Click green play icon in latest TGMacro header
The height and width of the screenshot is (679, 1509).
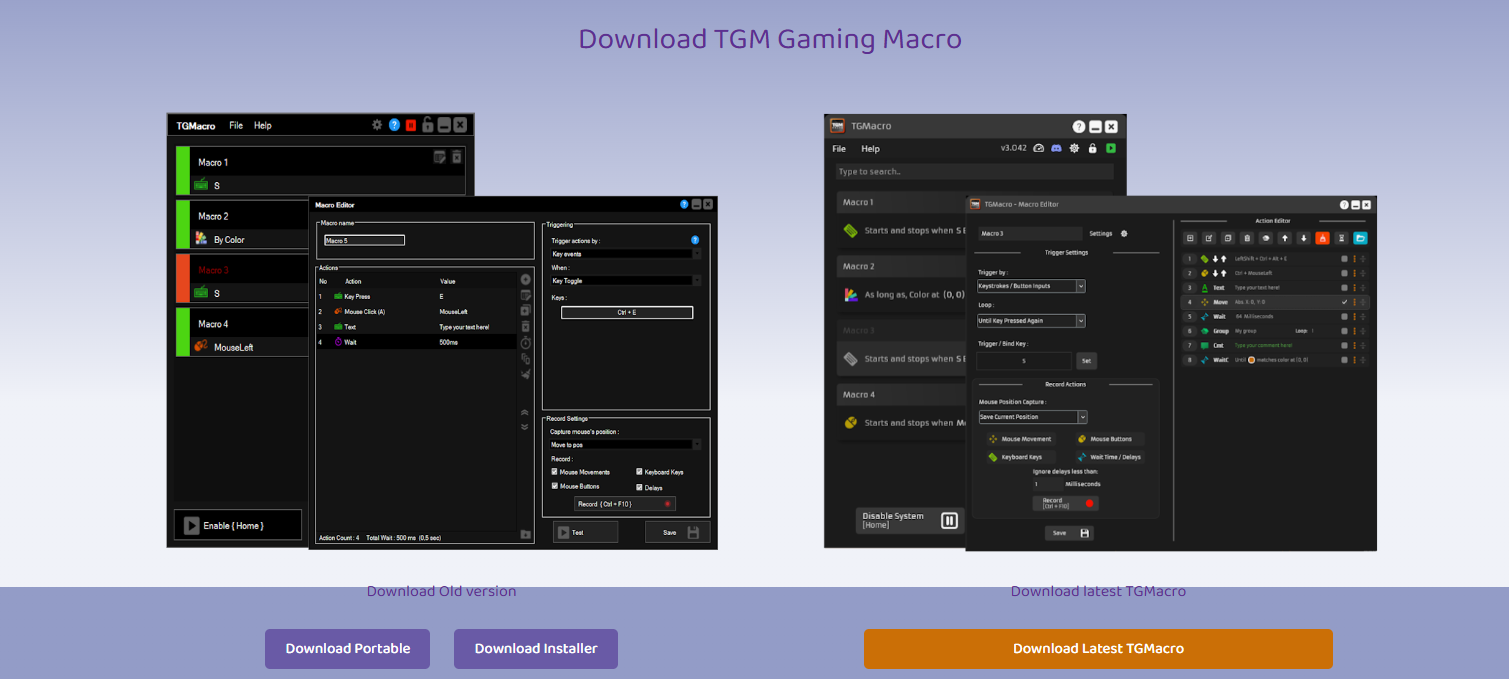point(1110,148)
